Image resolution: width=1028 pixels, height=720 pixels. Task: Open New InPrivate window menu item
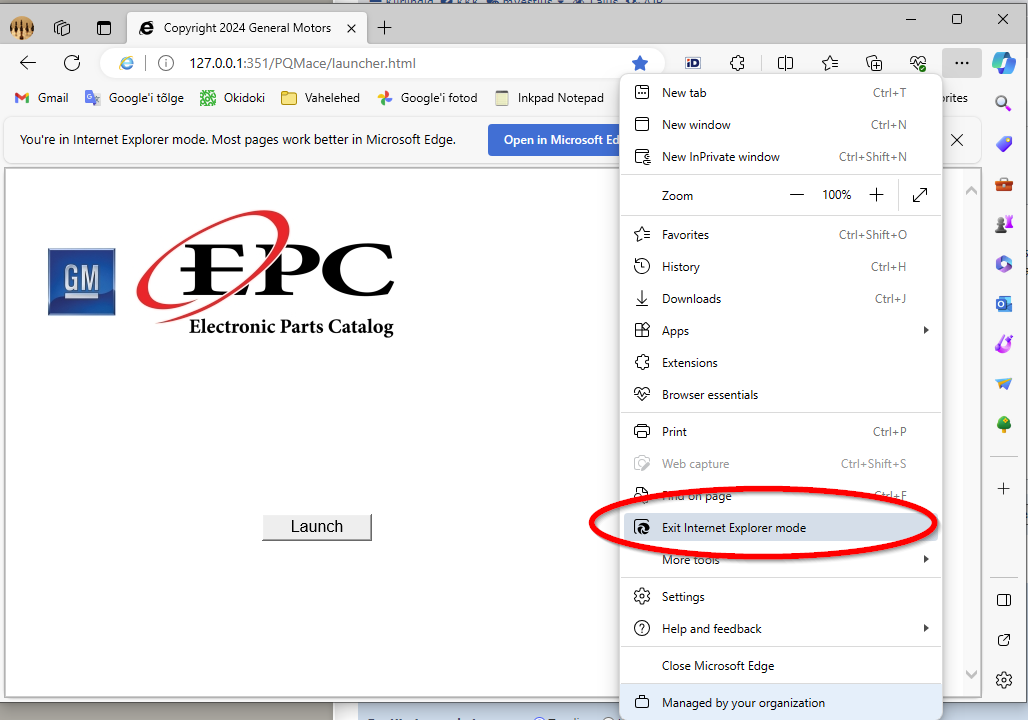click(720, 157)
